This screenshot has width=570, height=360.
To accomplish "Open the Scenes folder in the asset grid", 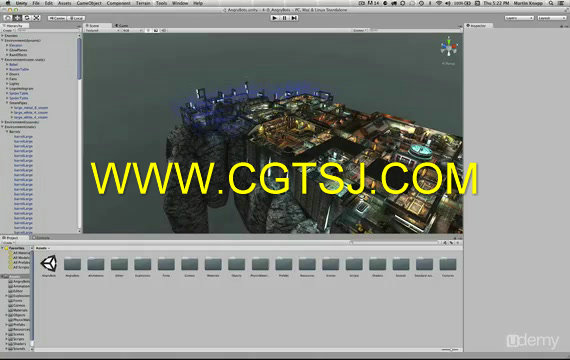I will tap(330, 266).
